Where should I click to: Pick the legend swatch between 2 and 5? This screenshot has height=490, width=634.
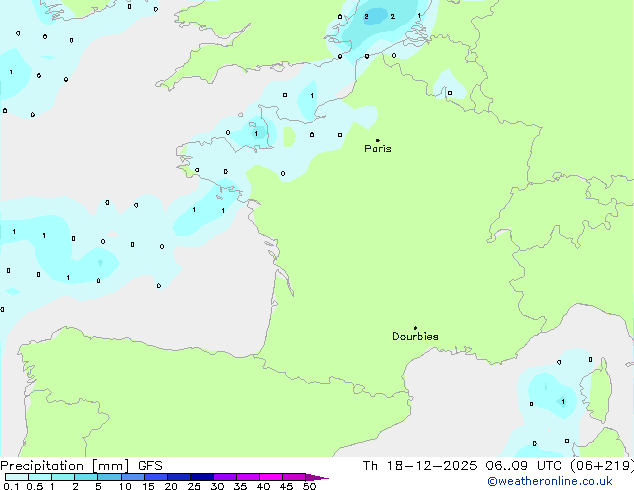click(86, 477)
